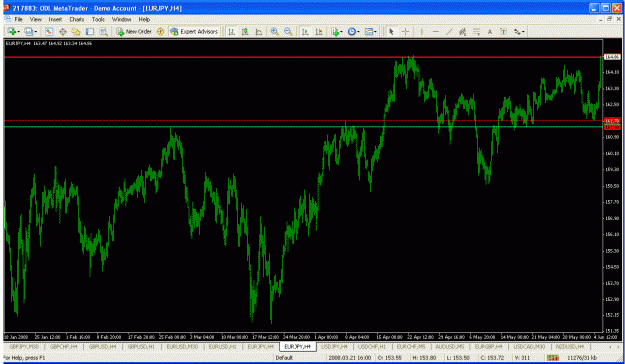Open the View menu
The image size is (625, 364).
click(35, 19)
